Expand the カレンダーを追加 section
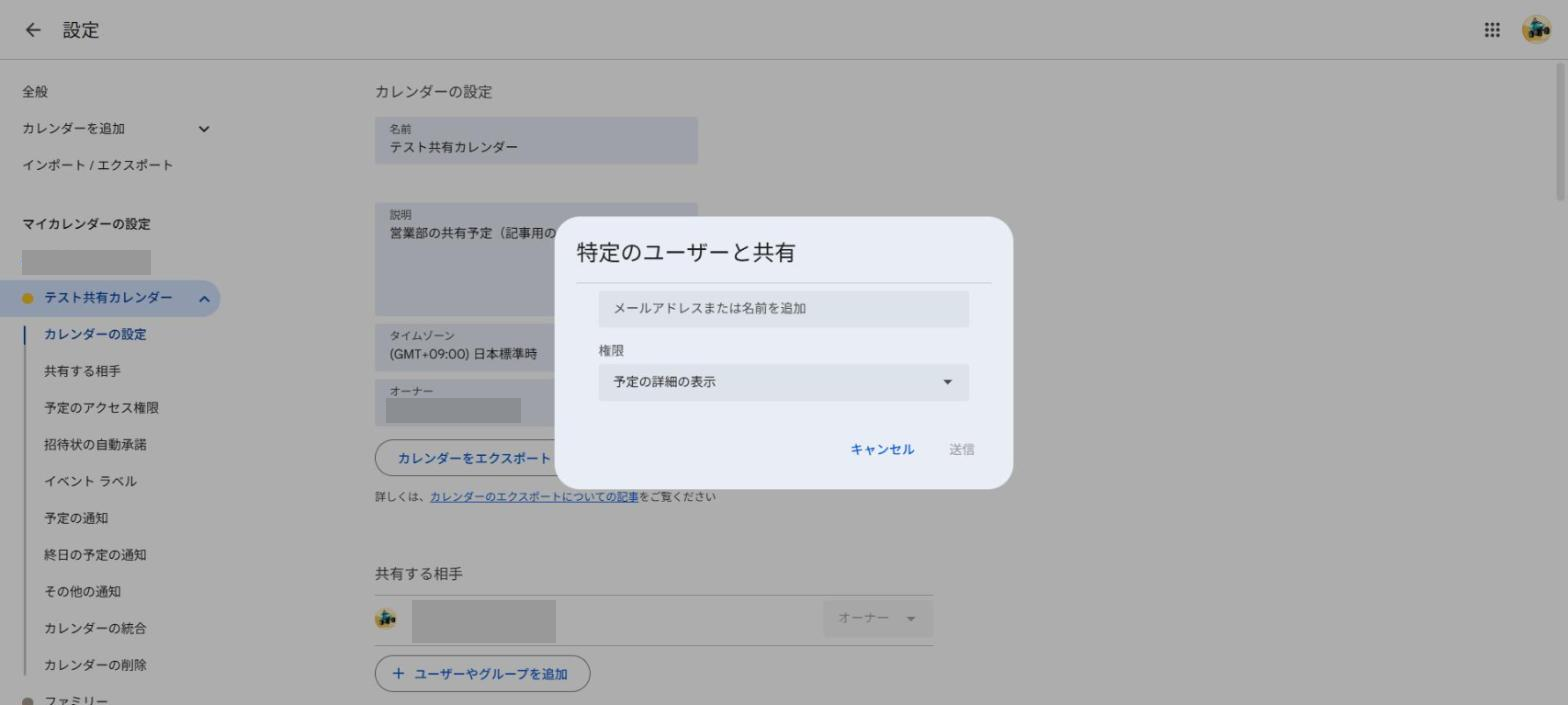1568x705 pixels. coord(204,129)
